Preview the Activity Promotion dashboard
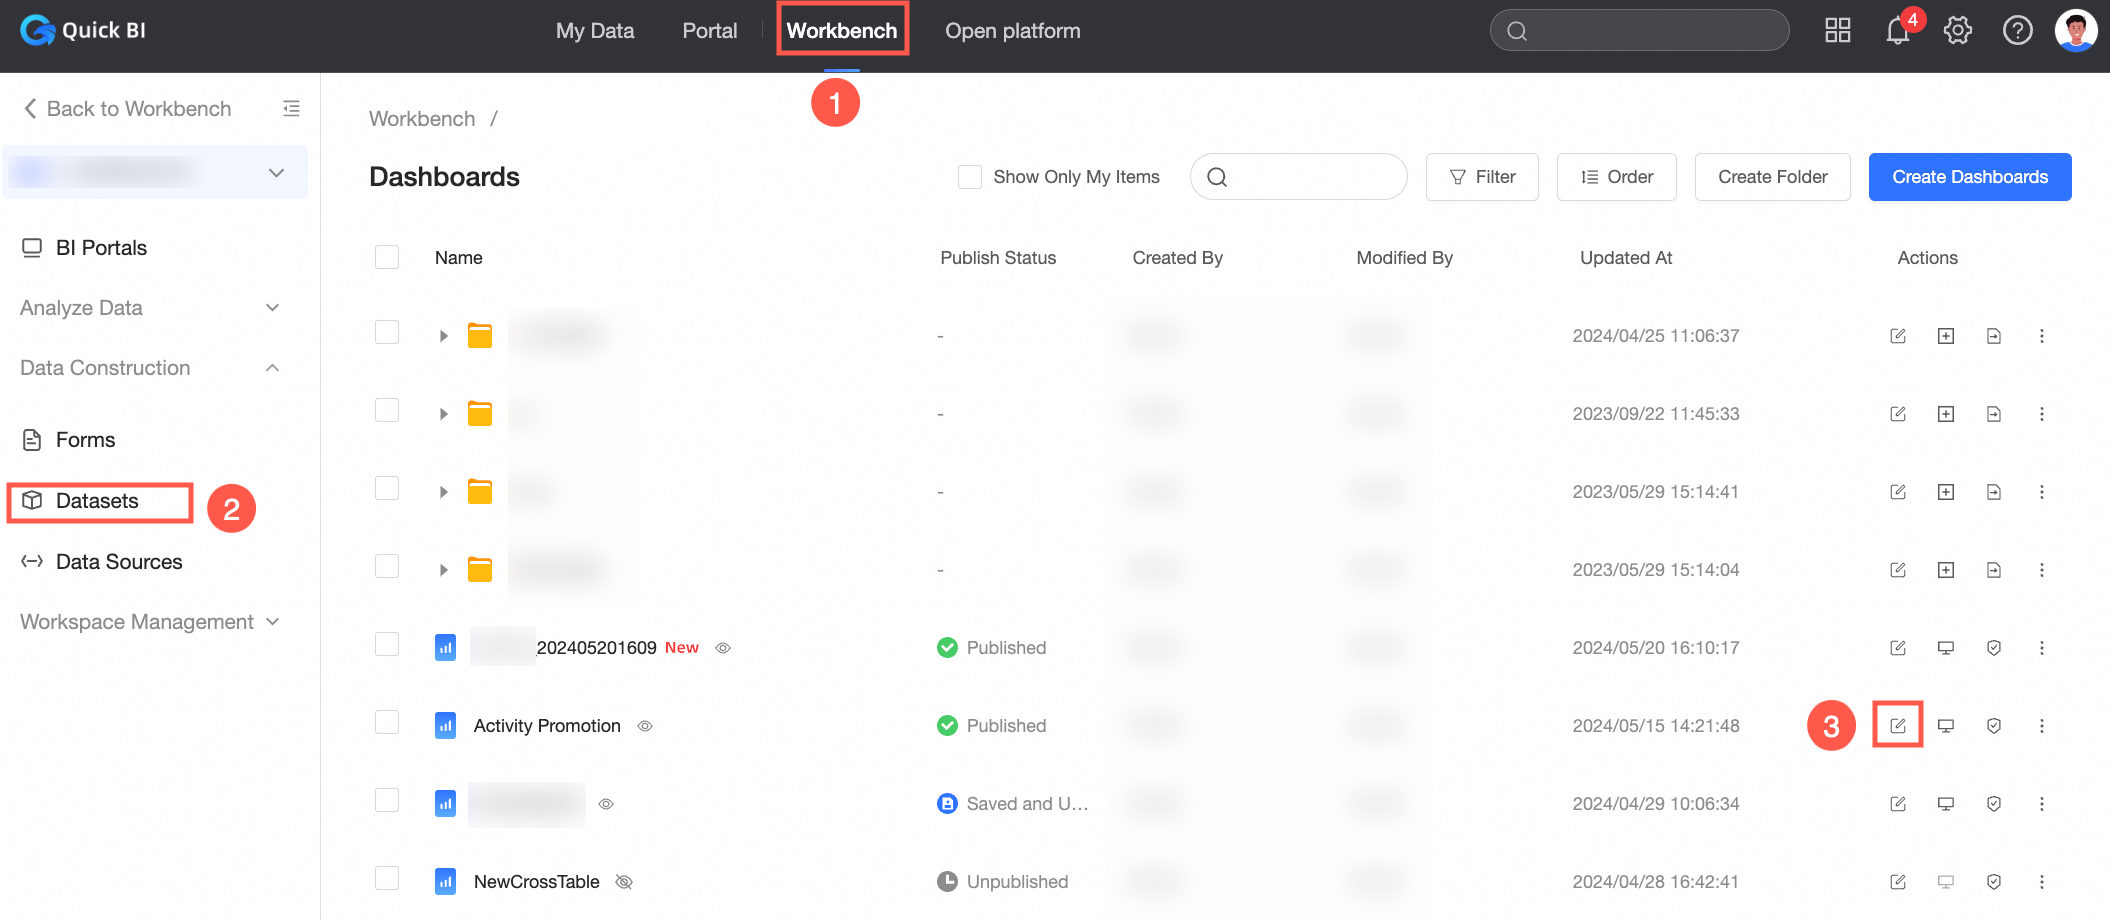Image resolution: width=2110 pixels, height=920 pixels. pos(1946,726)
